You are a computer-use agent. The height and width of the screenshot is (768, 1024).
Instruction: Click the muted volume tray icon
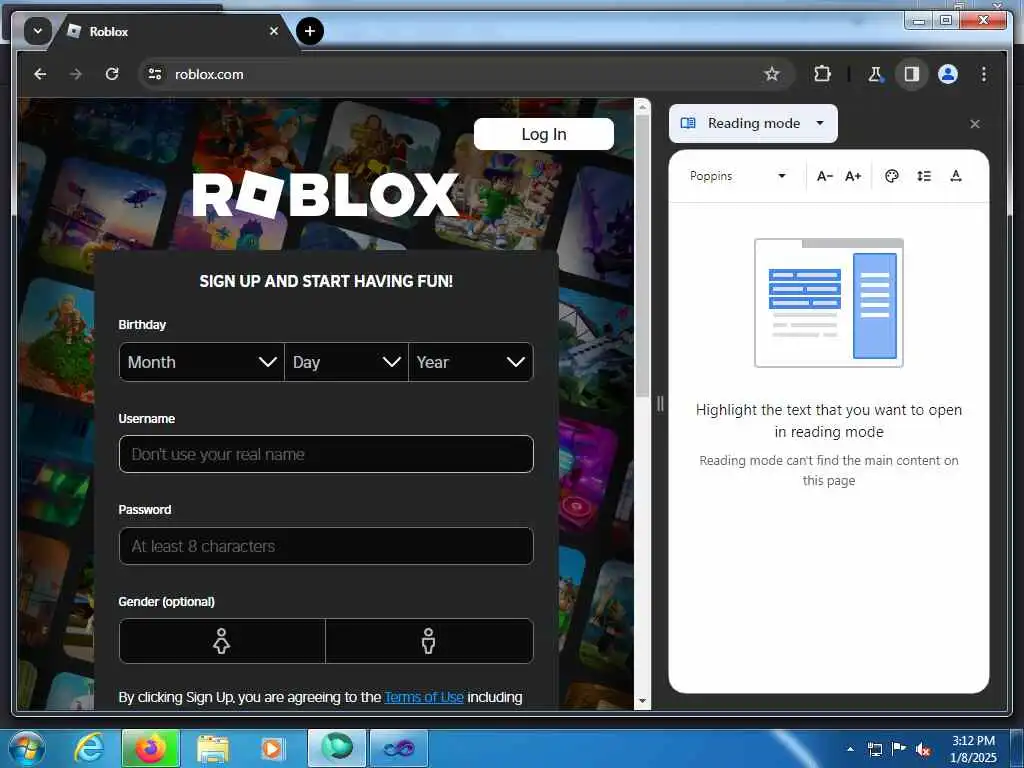[923, 750]
